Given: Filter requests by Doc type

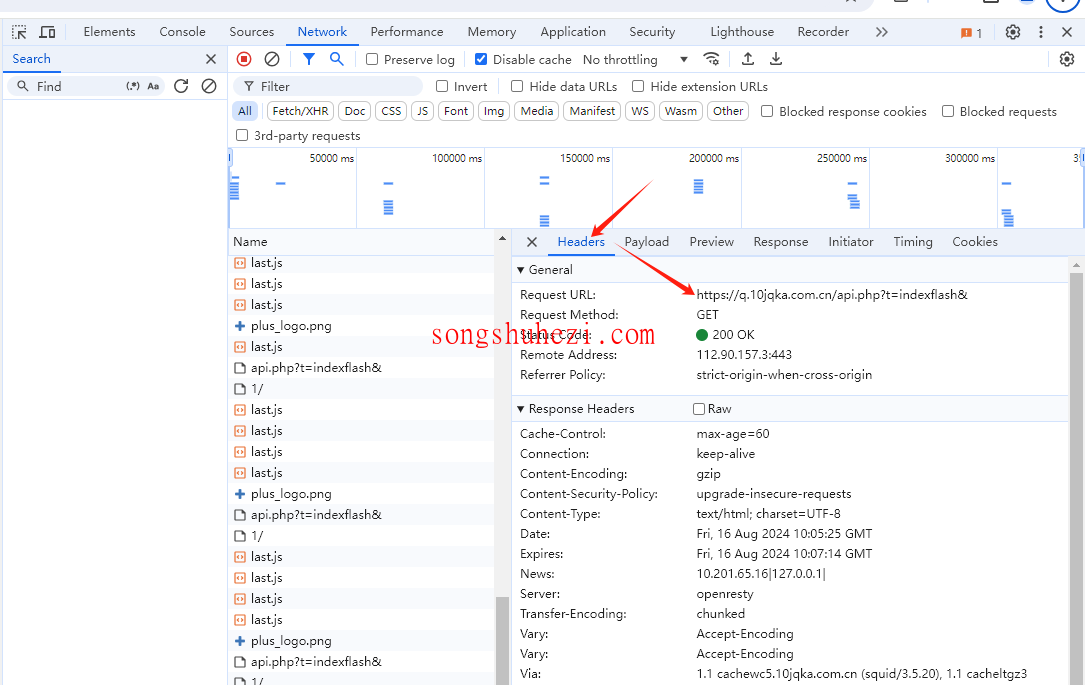Looking at the screenshot, I should [x=355, y=111].
